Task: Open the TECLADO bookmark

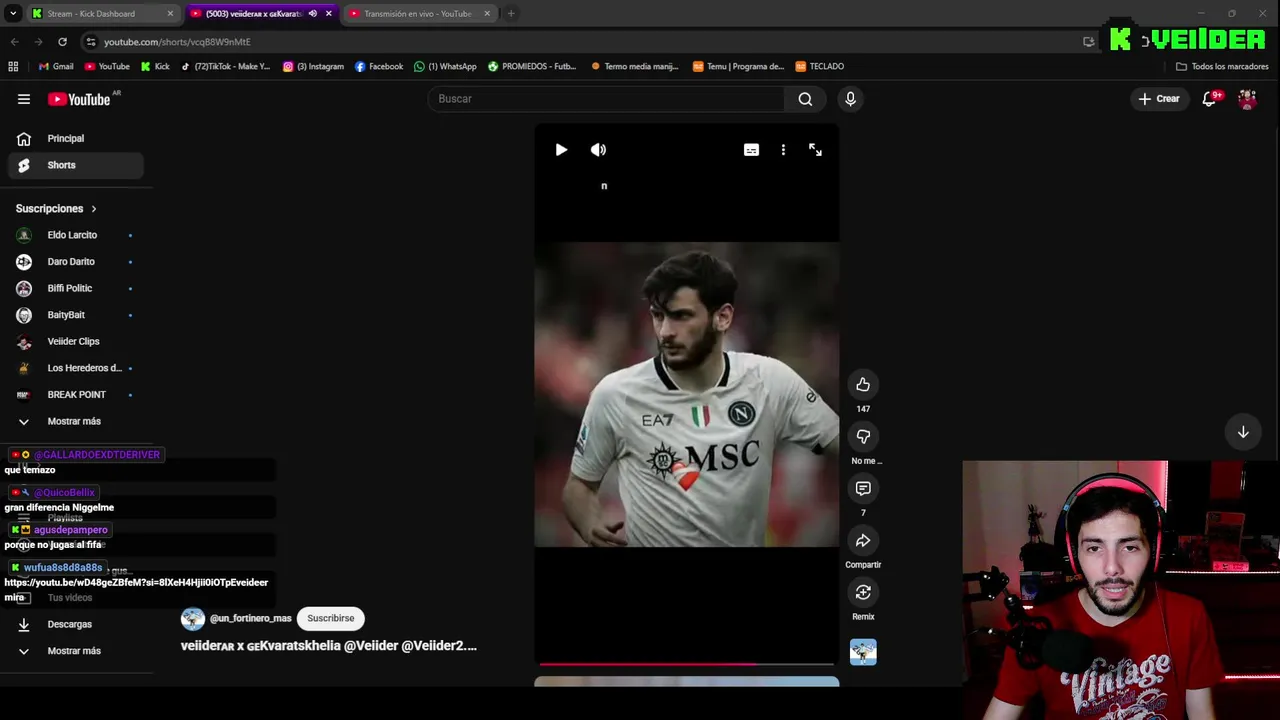Action: pos(820,67)
